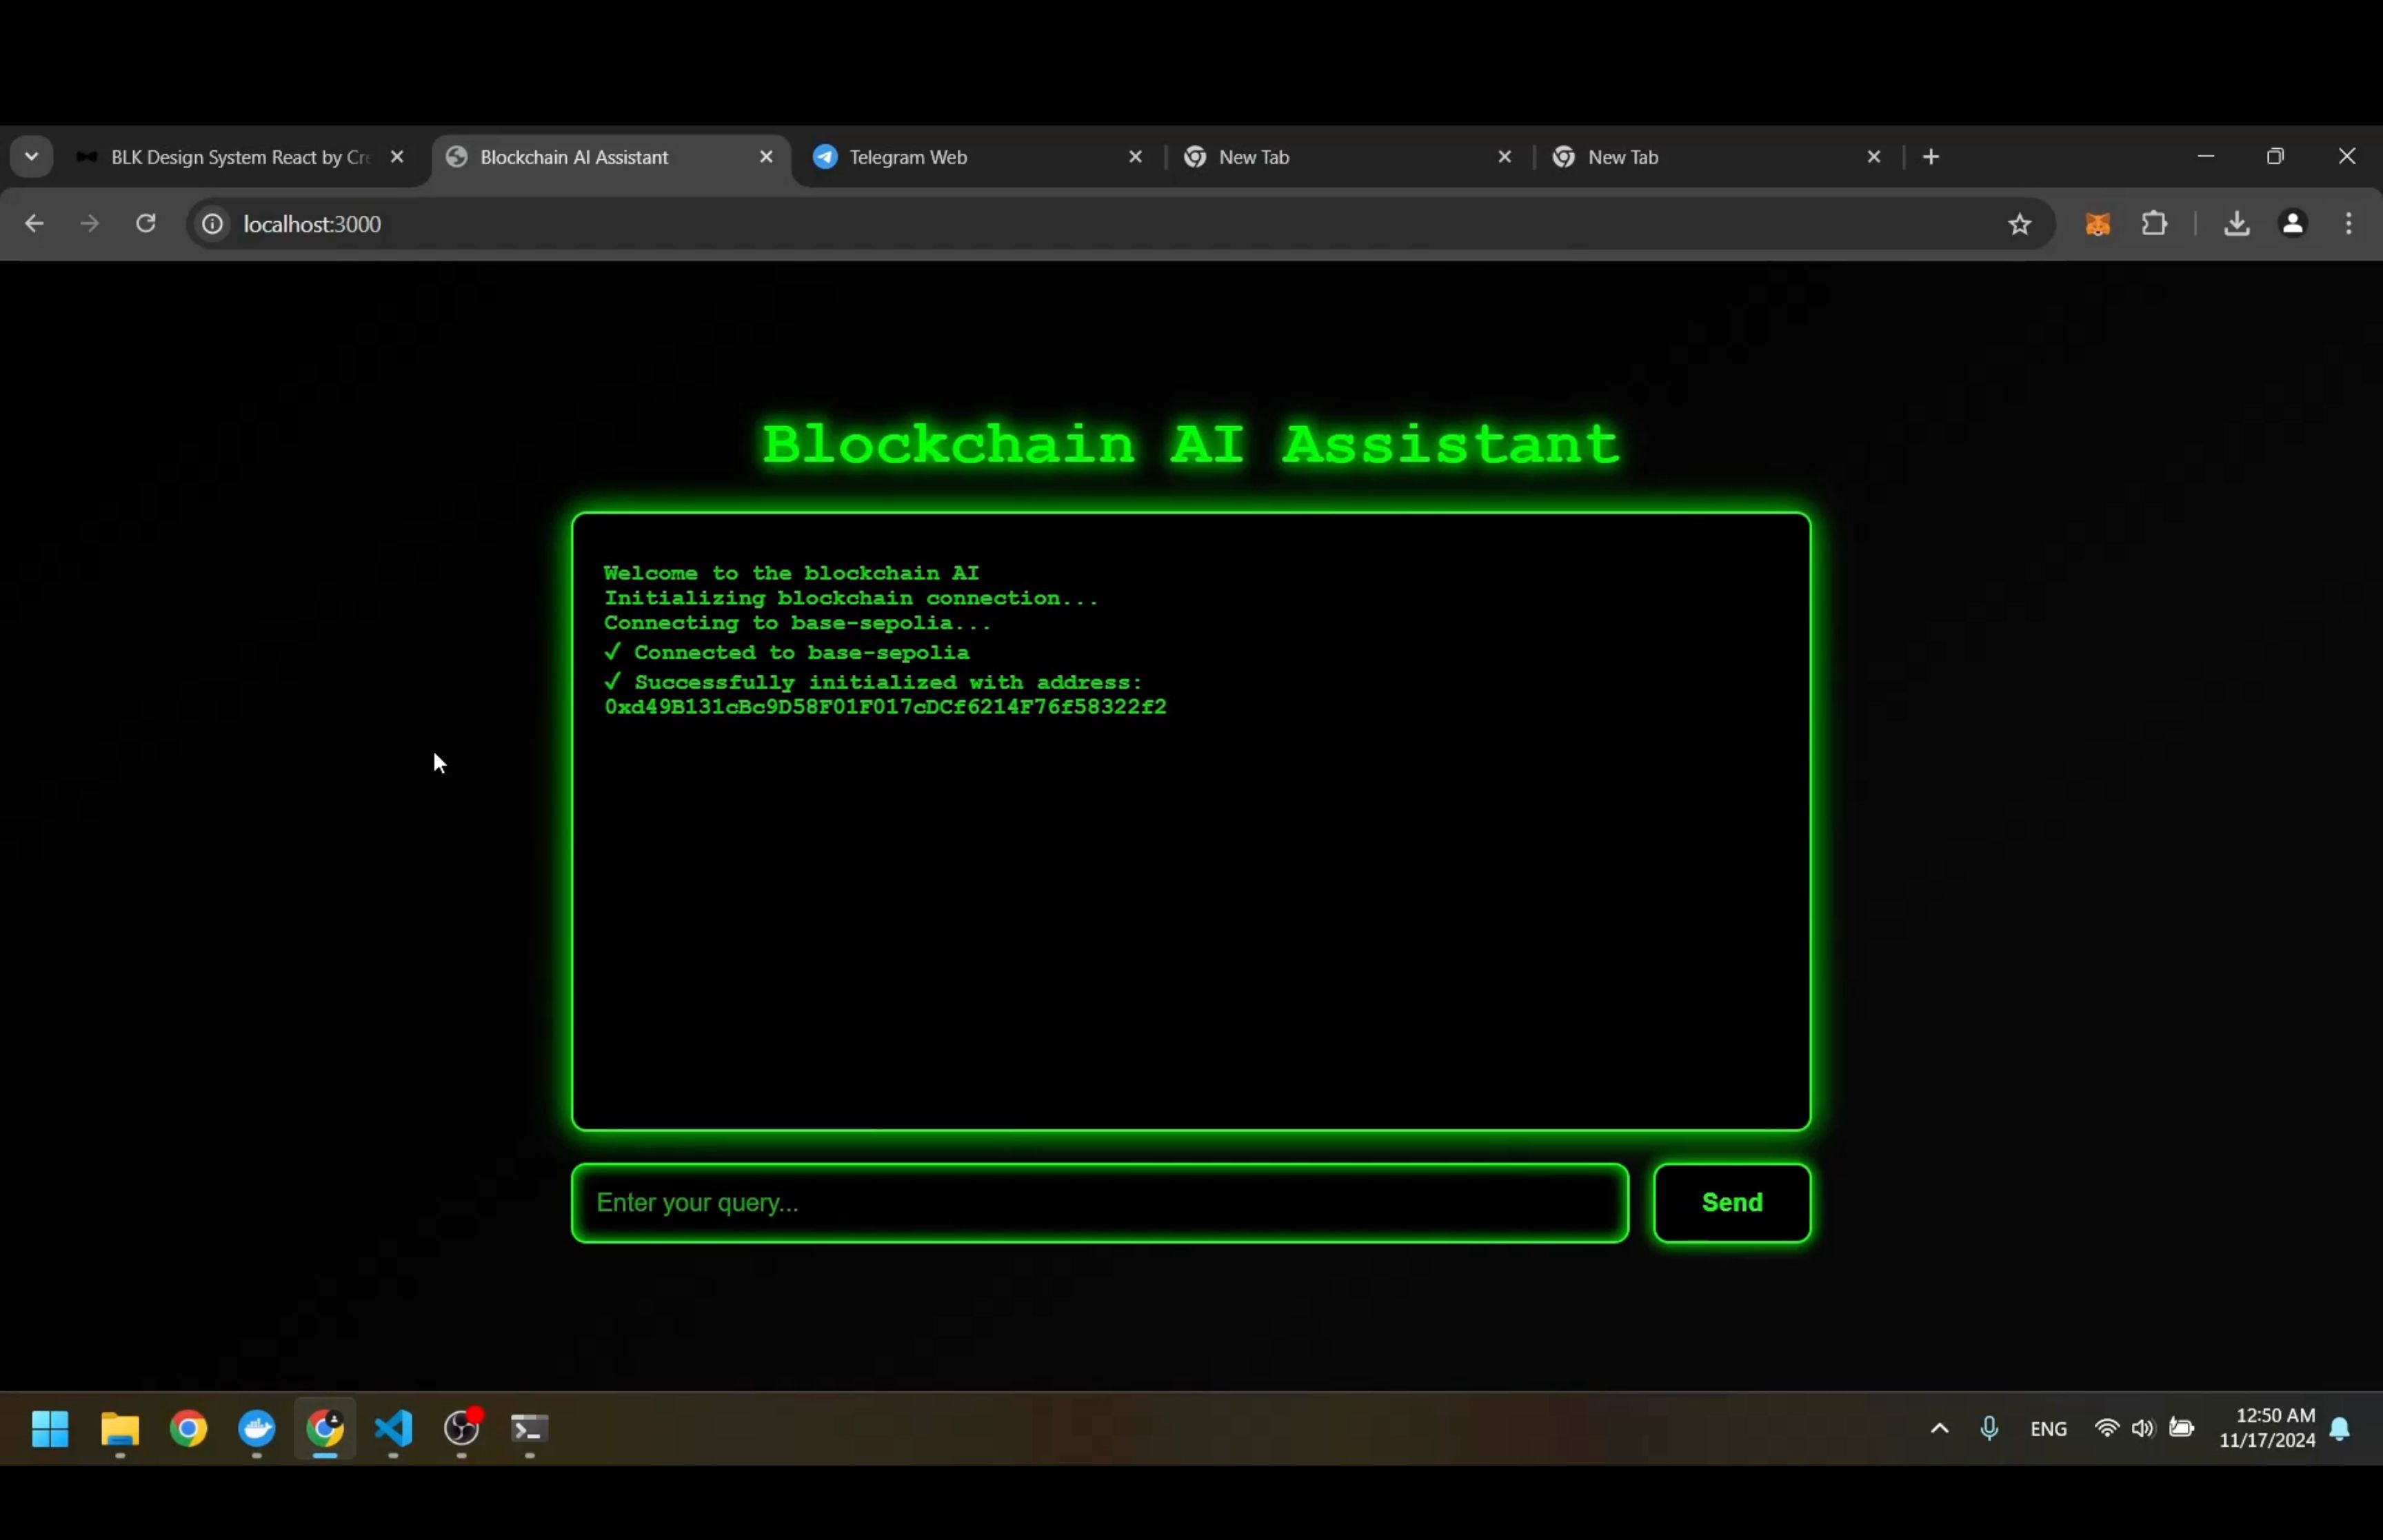The height and width of the screenshot is (1540, 2383).
Task: Open Visual Studio Code from taskbar
Action: point(394,1429)
